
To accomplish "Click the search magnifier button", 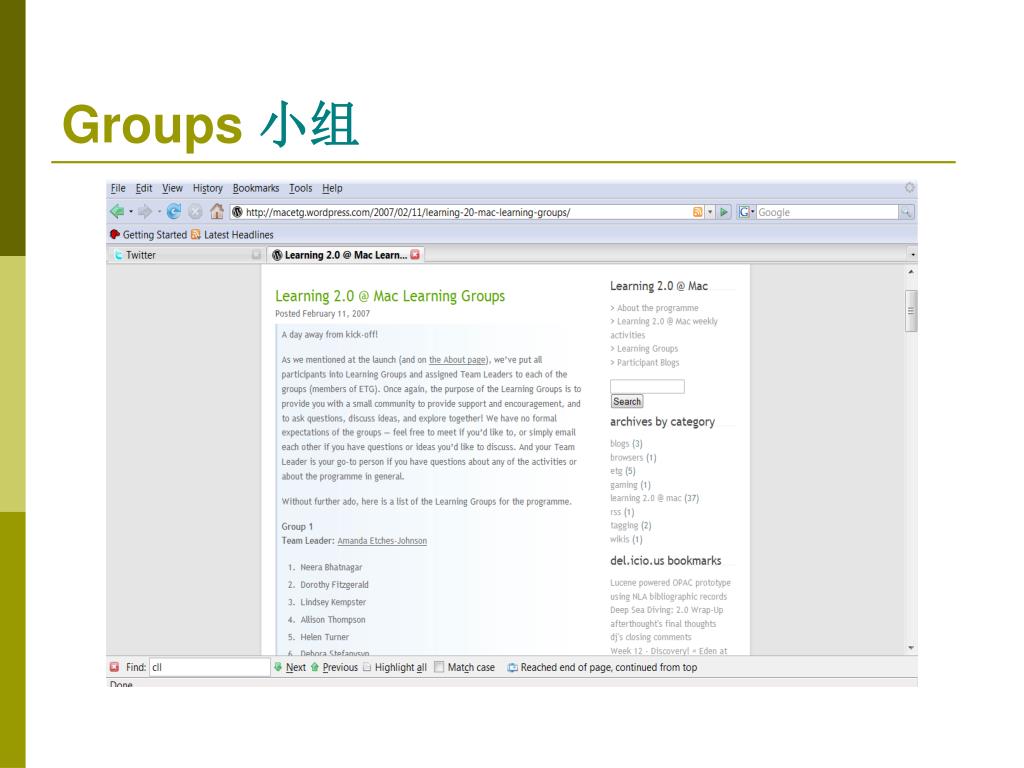I will pos(906,212).
